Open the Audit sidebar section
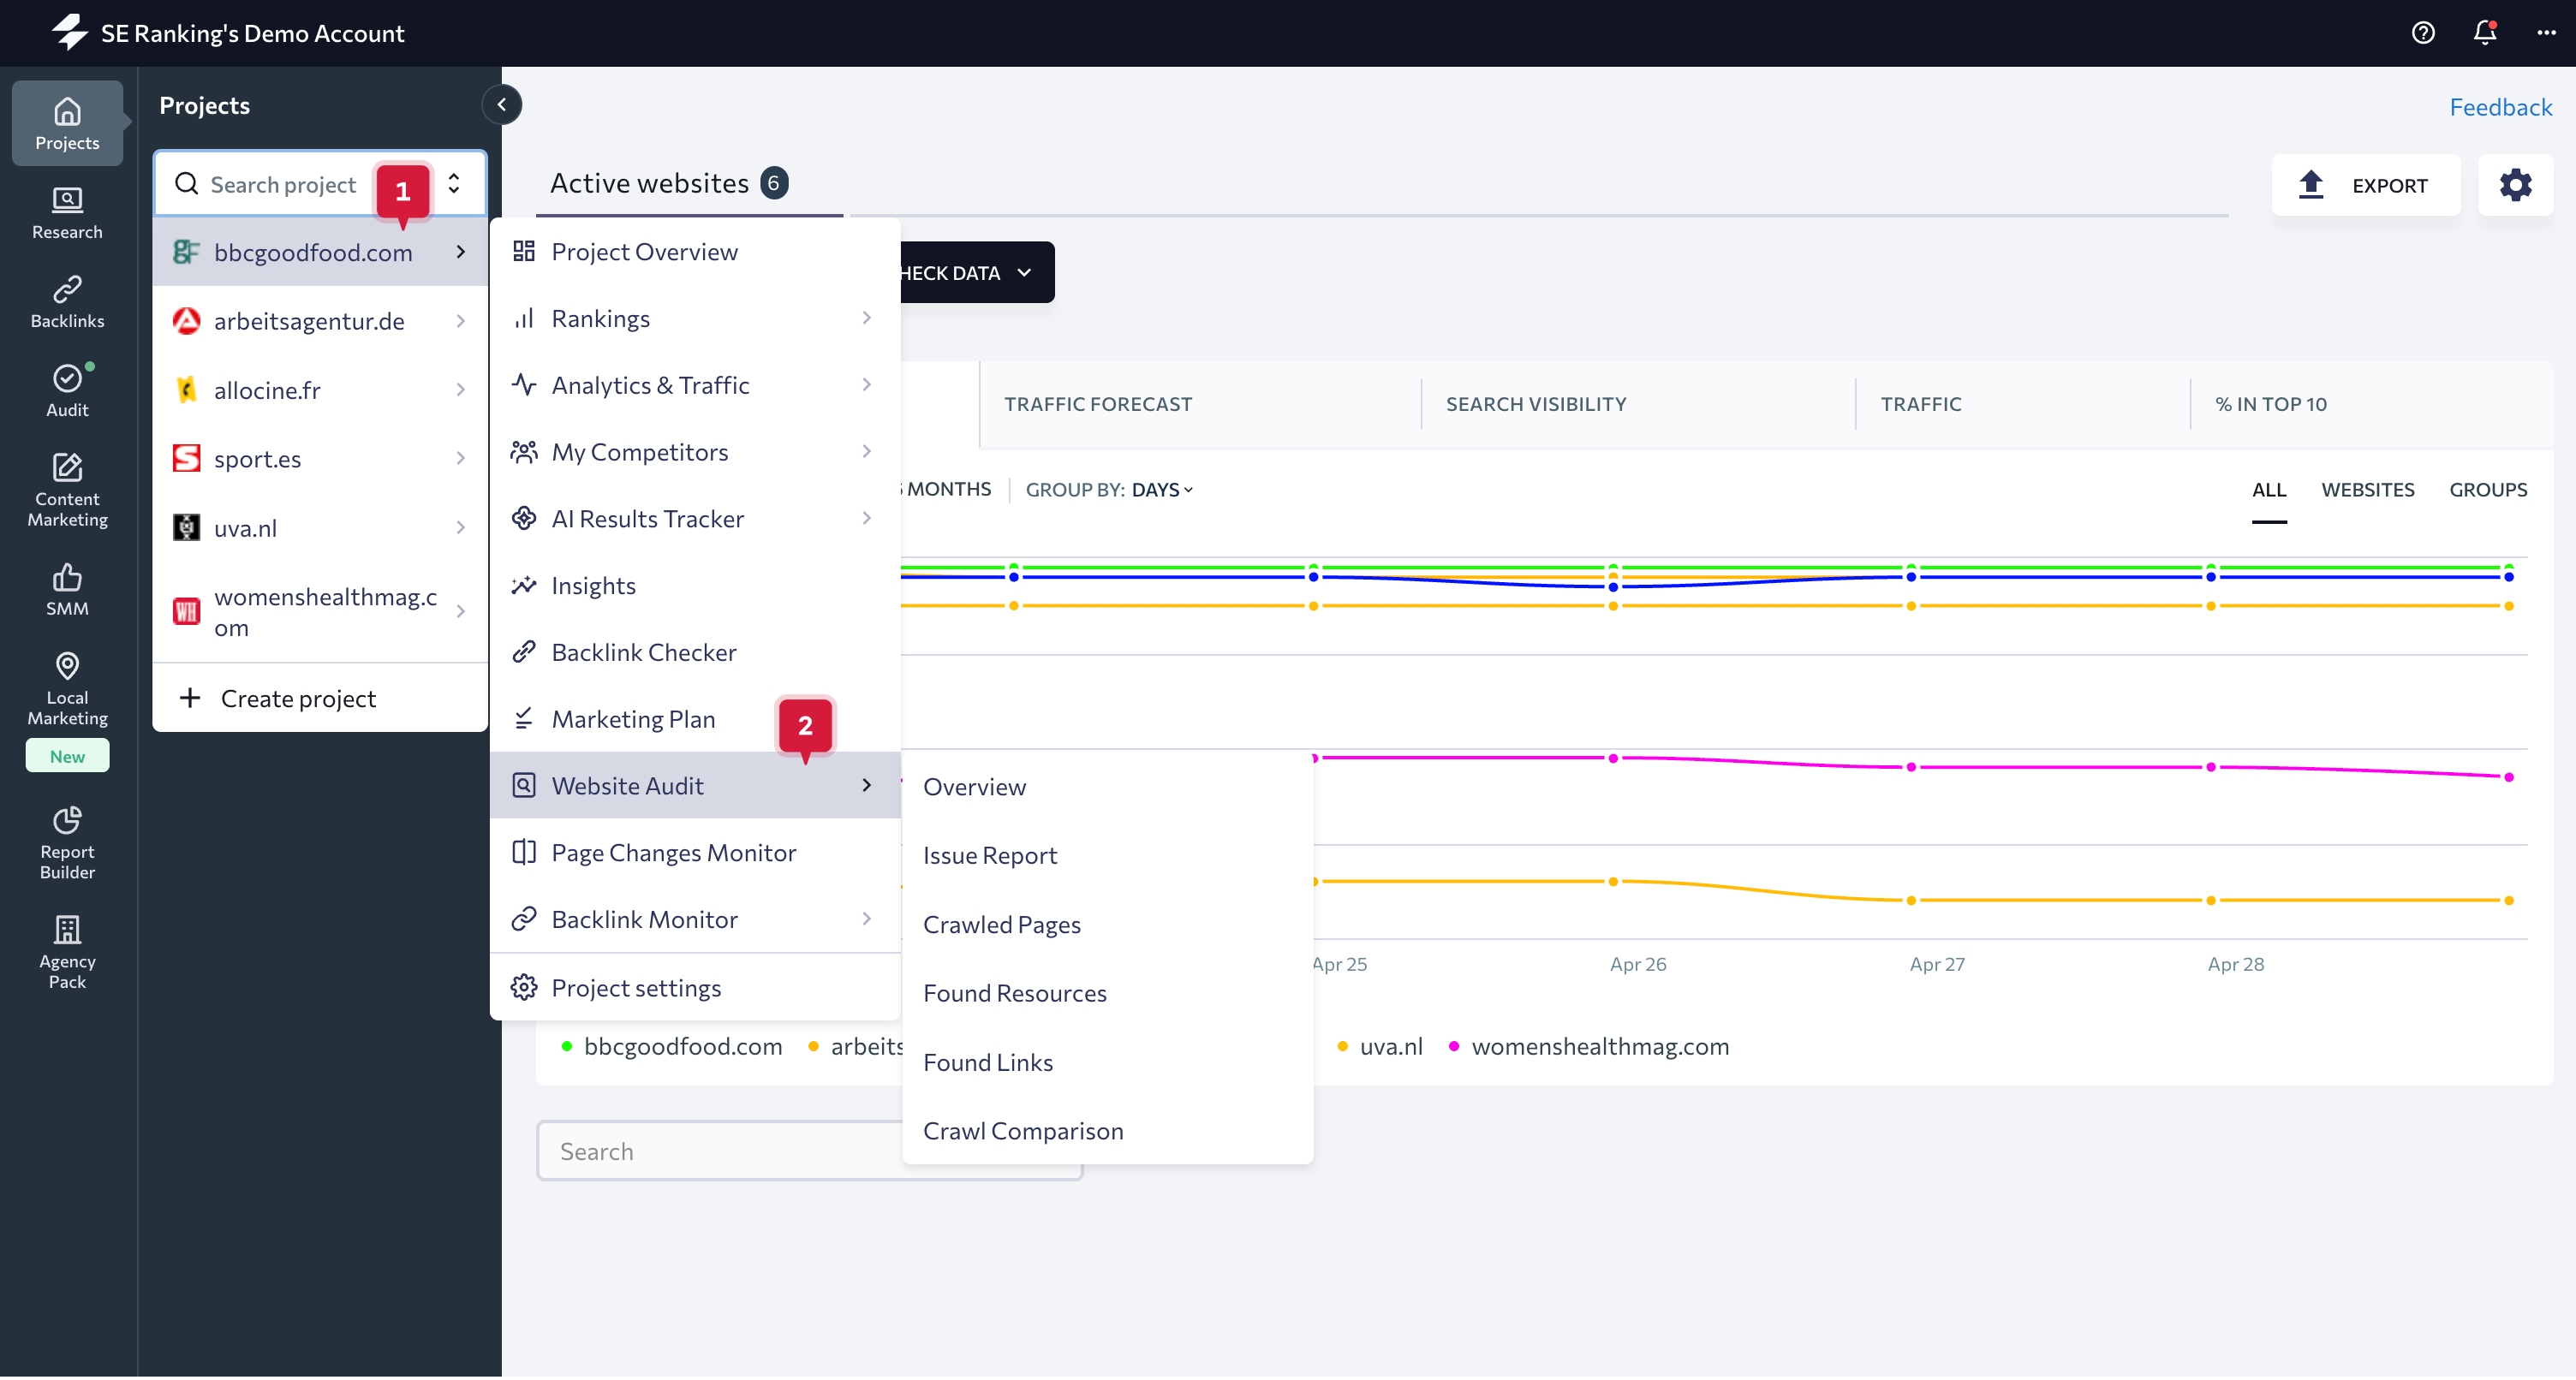 (67, 391)
